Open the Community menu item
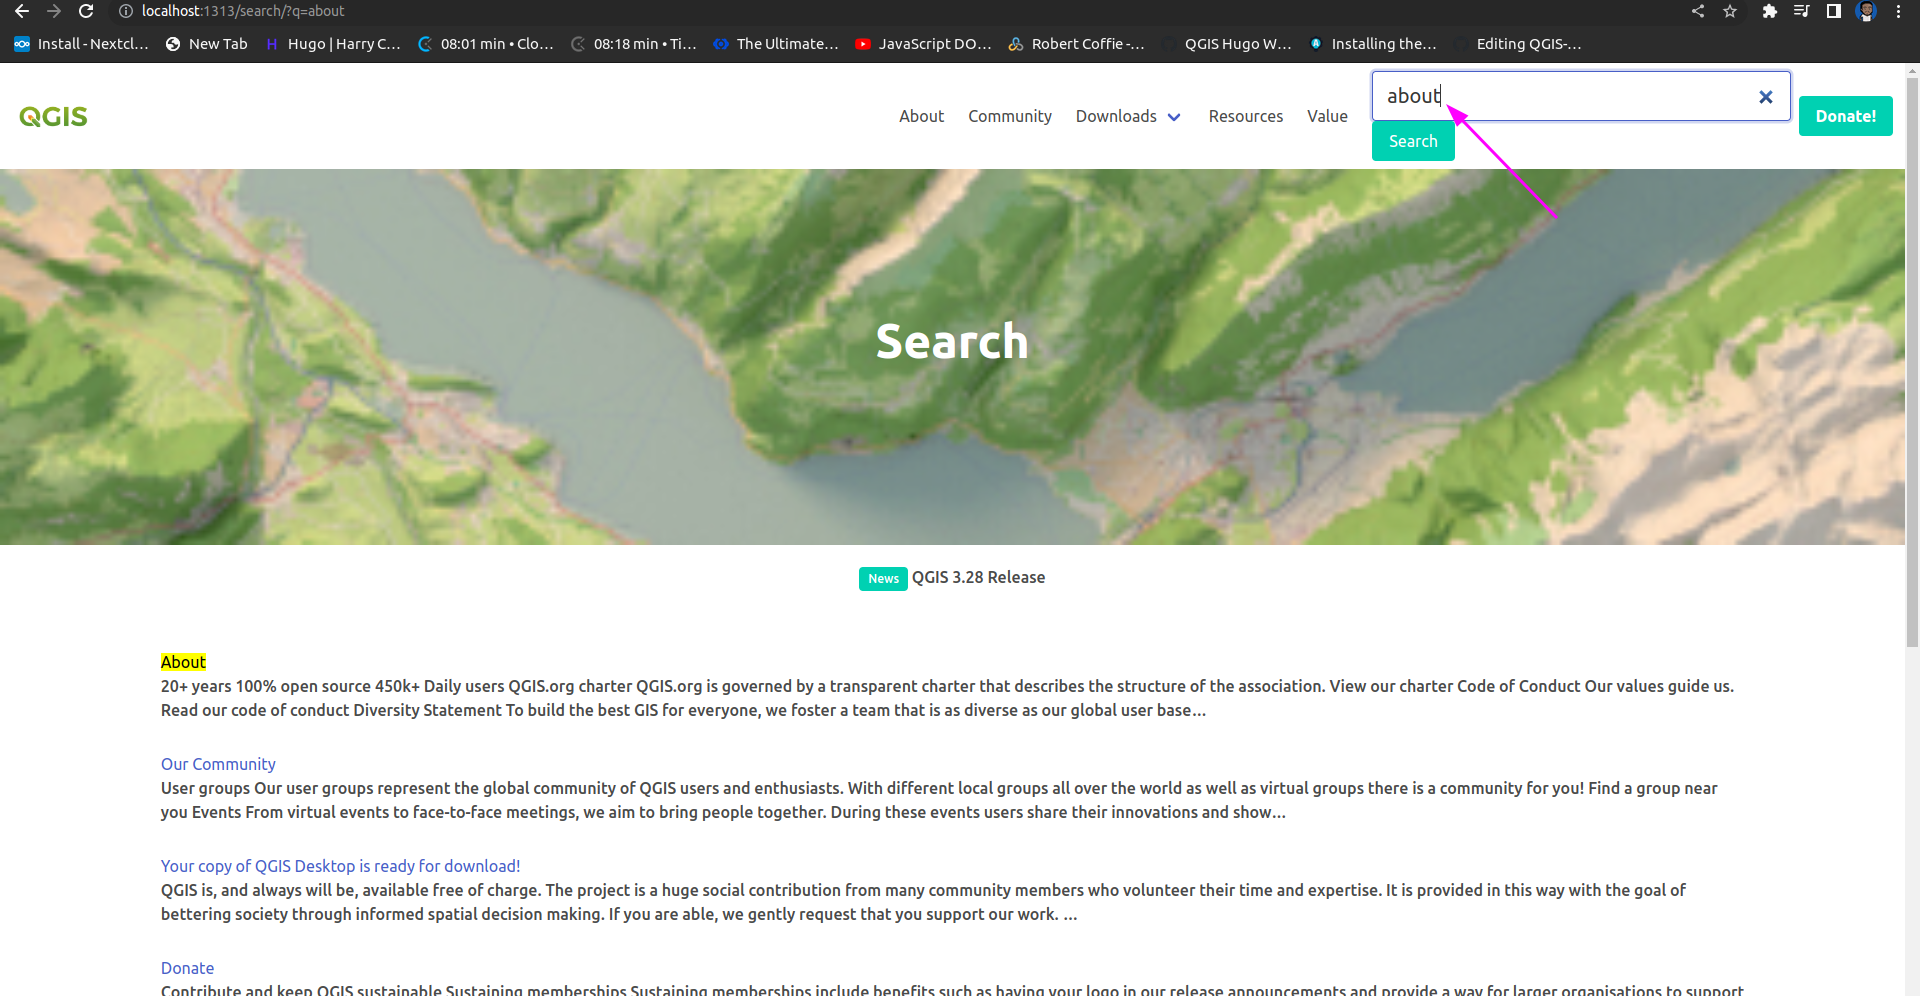 tap(1009, 116)
